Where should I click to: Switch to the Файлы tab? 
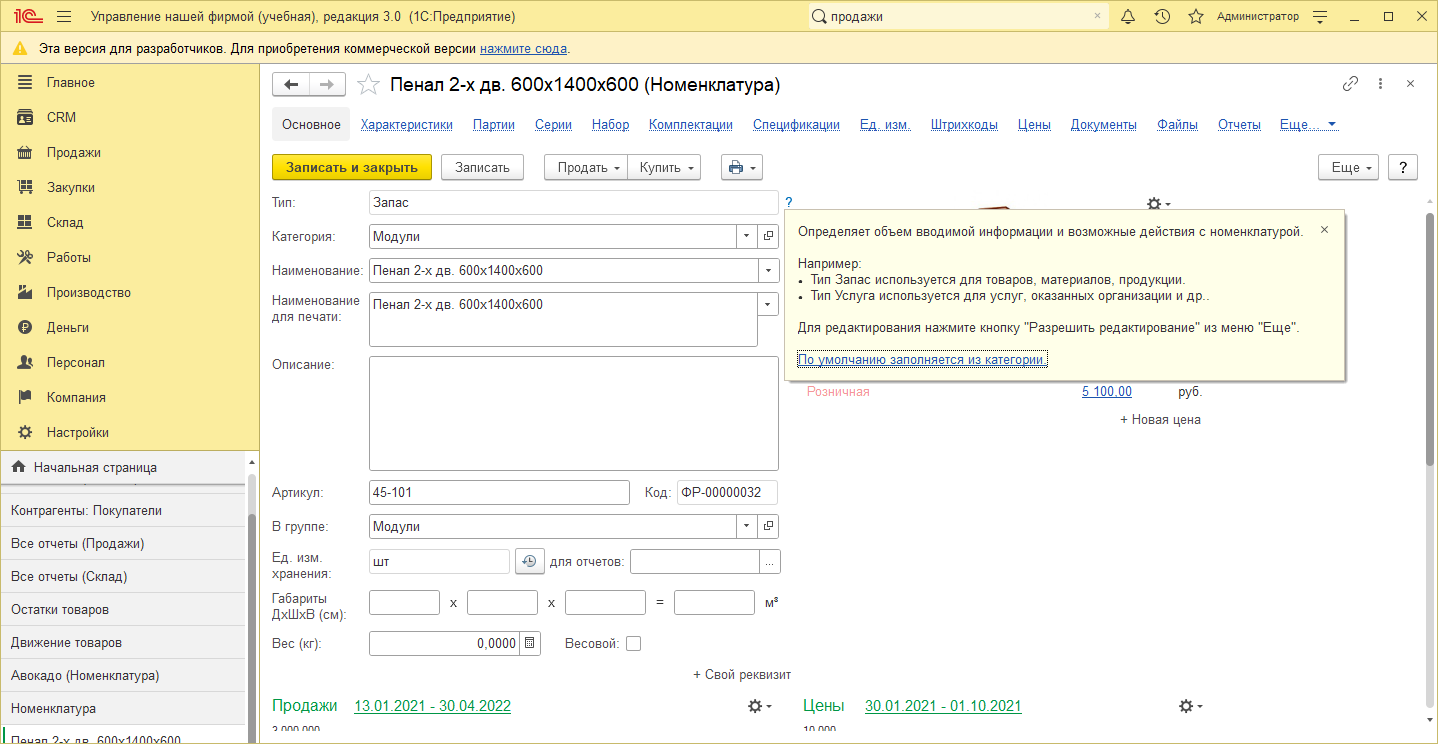1177,125
